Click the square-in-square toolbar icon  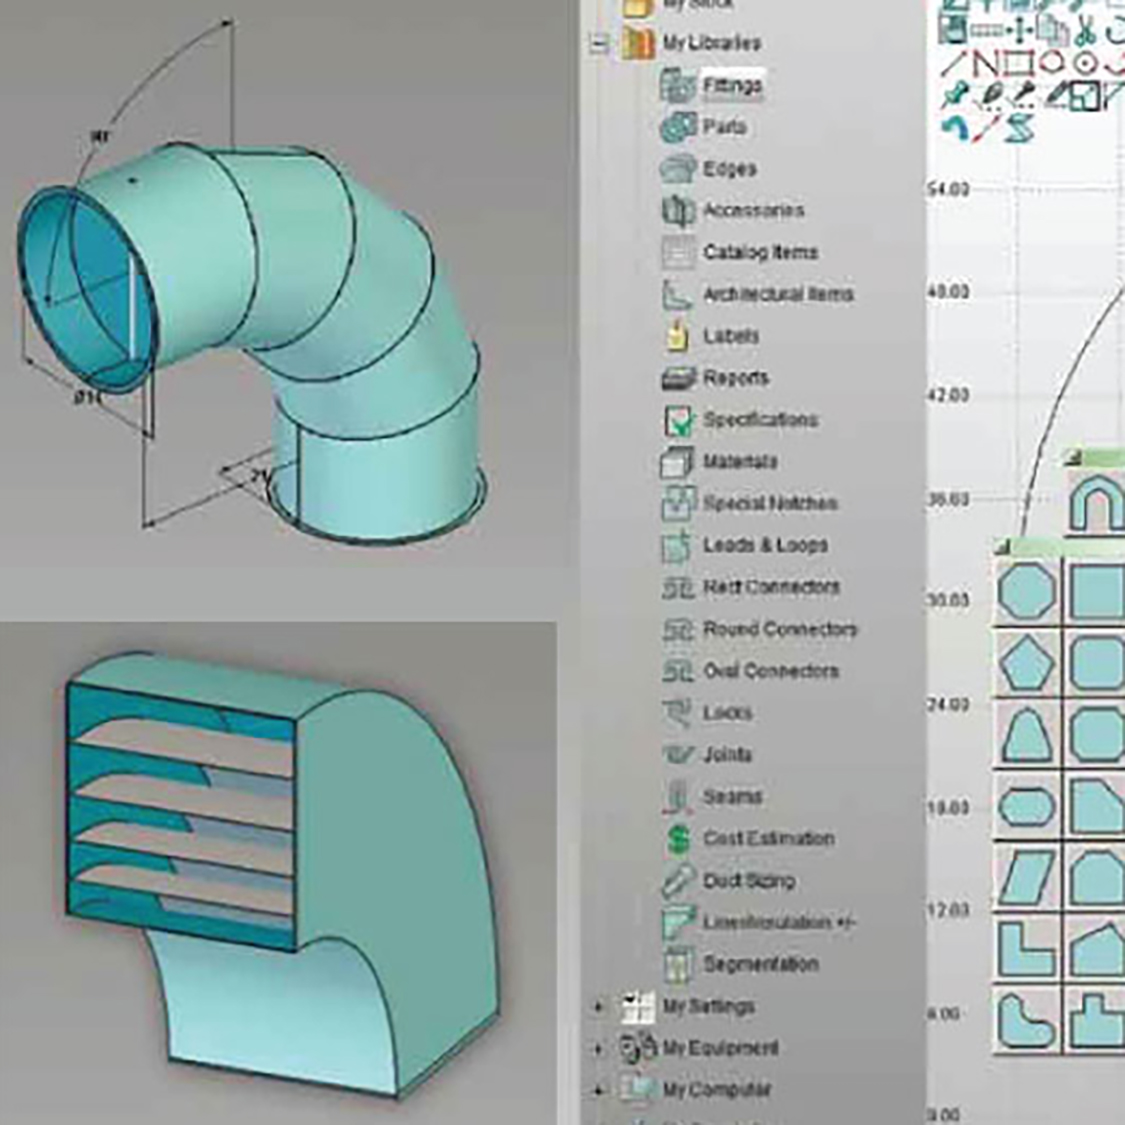(1086, 97)
